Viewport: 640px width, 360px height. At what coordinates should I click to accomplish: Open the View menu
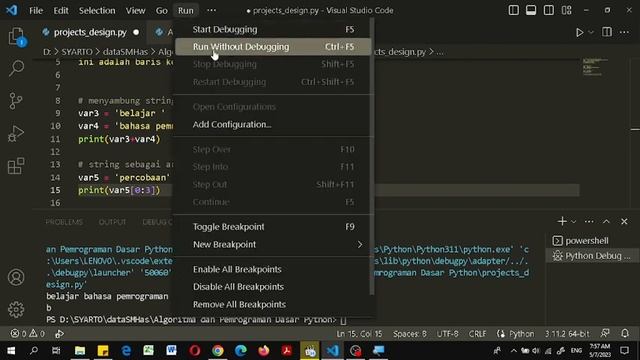(x=136, y=11)
